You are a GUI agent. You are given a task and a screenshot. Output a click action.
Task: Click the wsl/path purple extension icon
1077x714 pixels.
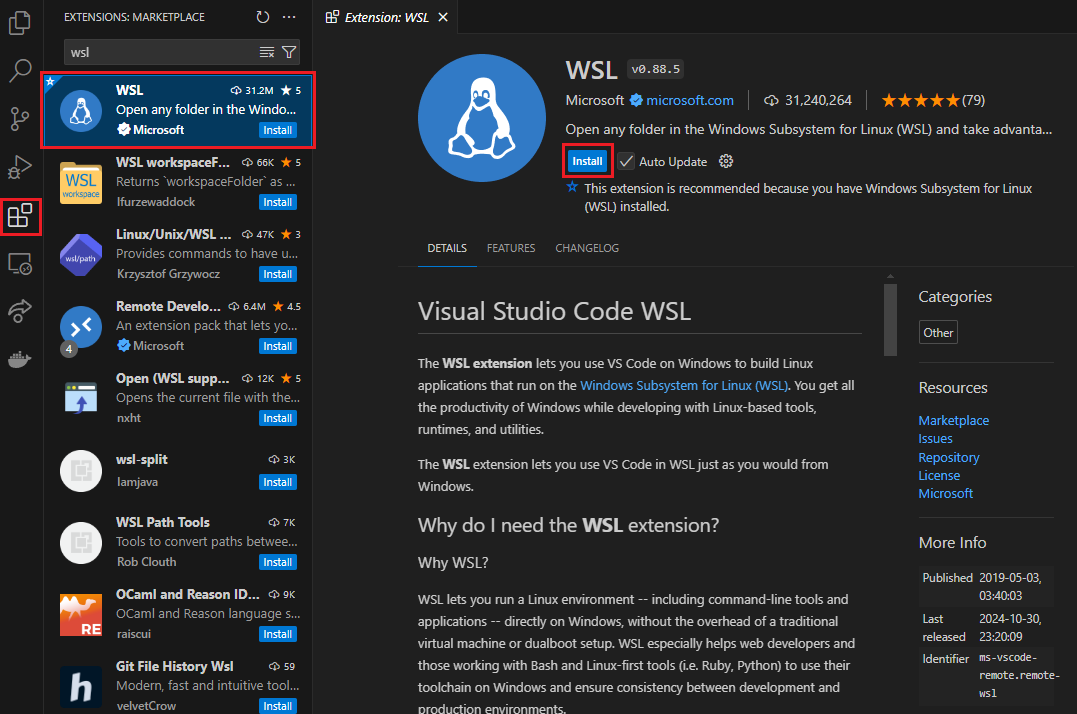81,255
